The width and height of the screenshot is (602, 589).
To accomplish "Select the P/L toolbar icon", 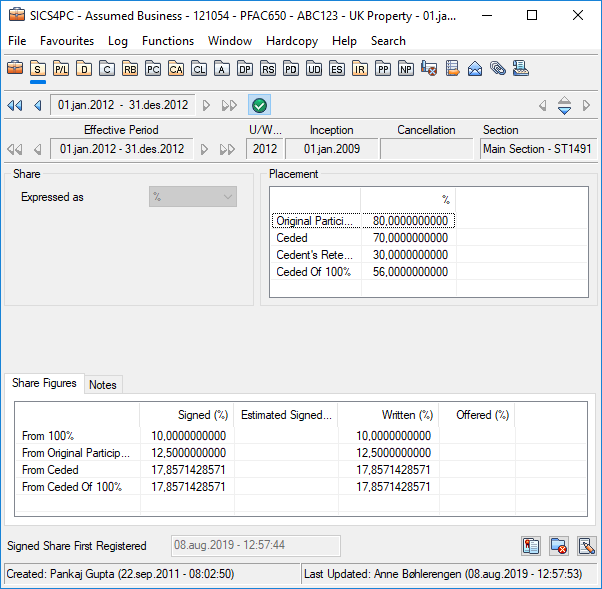I will pos(61,69).
